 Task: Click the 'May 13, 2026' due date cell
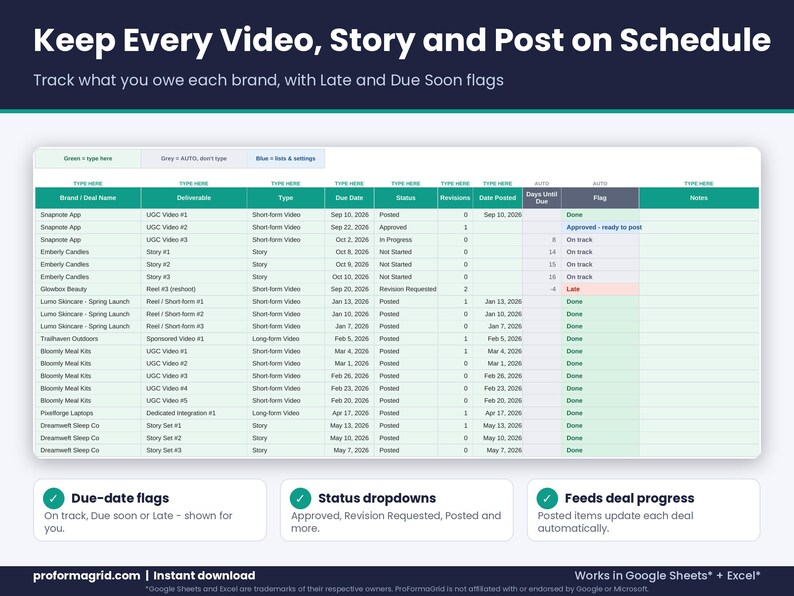pyautogui.click(x=349, y=426)
